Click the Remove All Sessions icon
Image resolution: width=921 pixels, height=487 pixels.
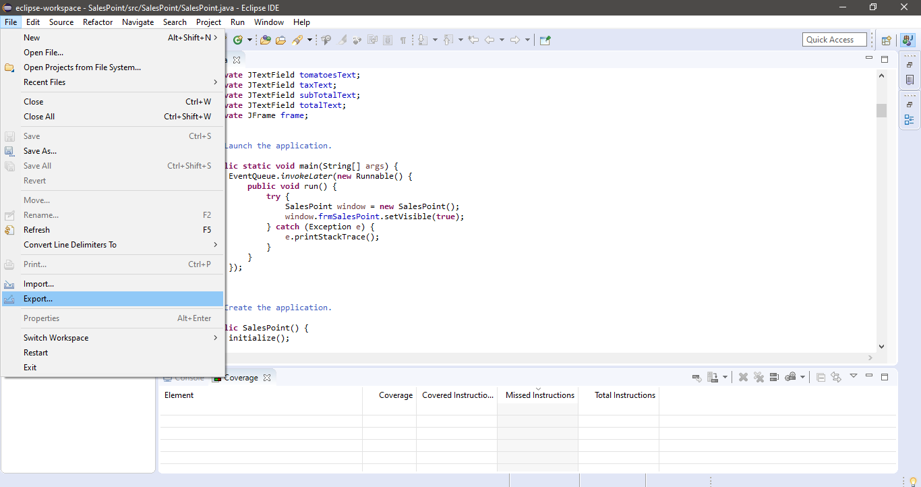pyautogui.click(x=759, y=377)
